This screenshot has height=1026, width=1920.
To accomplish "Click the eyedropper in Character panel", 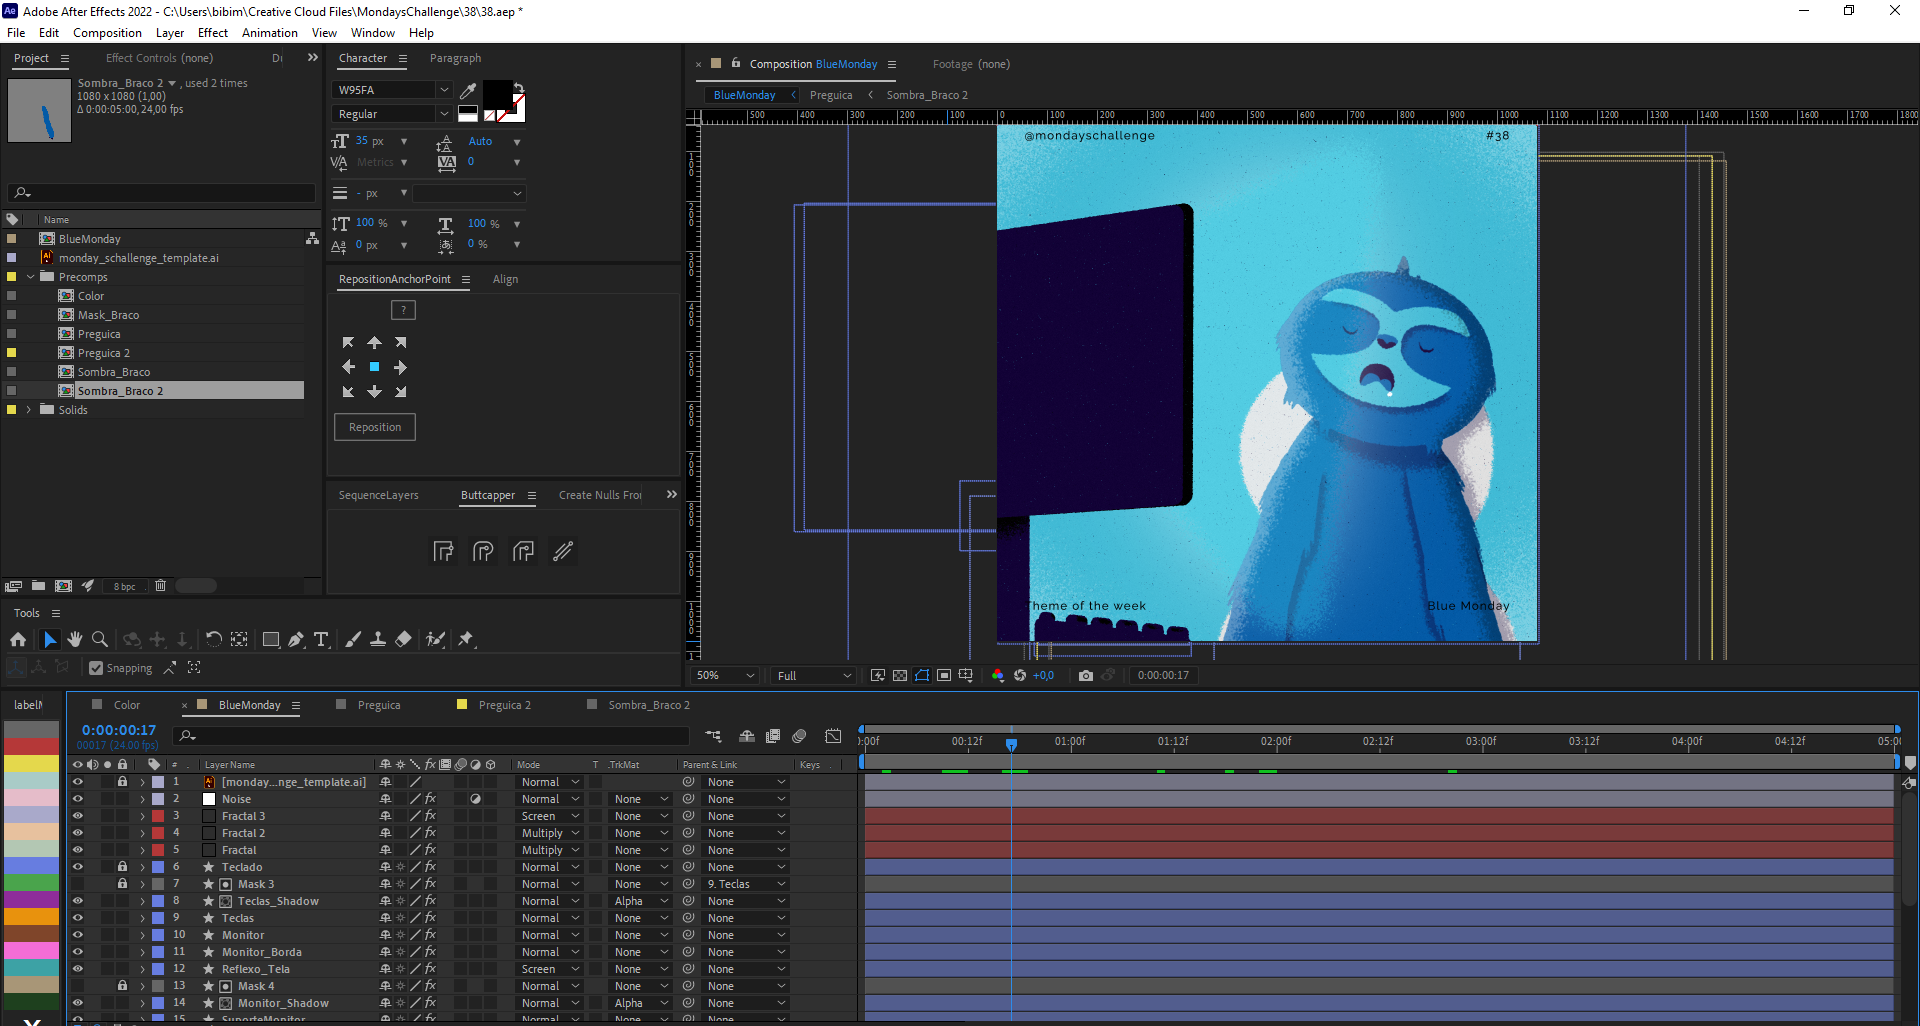I will [467, 90].
